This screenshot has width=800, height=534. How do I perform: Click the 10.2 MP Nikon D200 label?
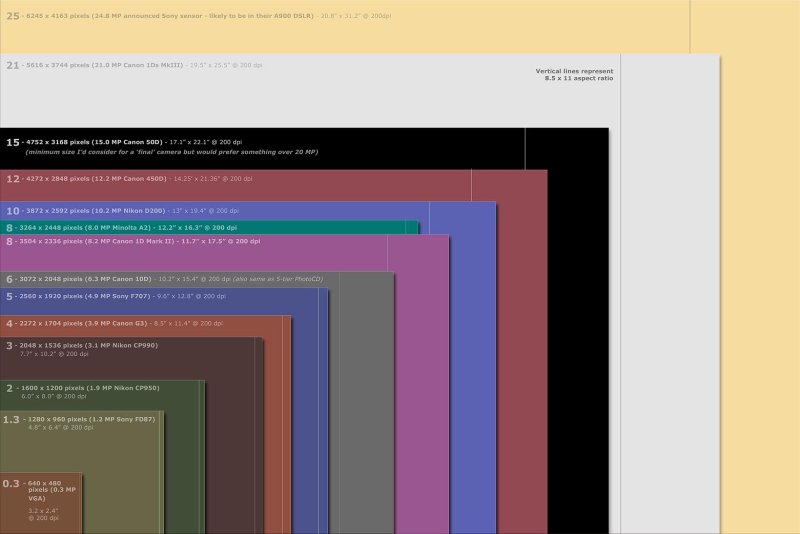click(122, 211)
